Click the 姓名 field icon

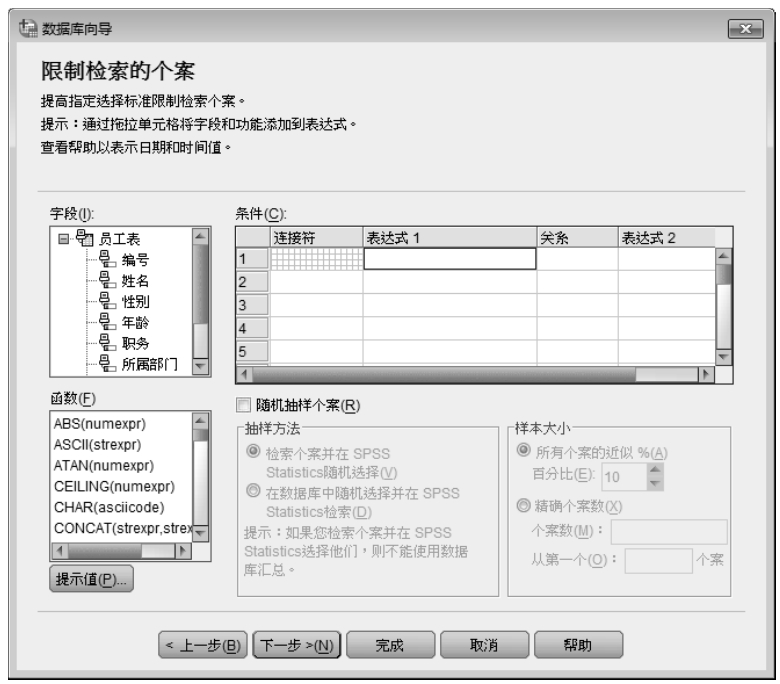(107, 280)
